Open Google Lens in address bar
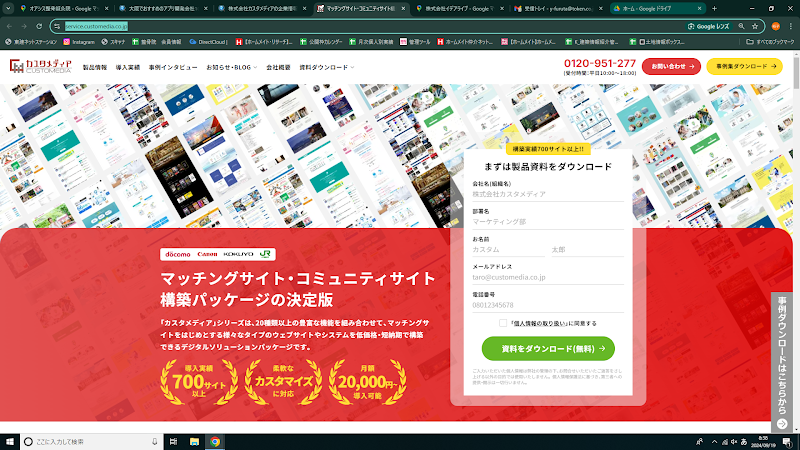The image size is (800, 450). pyautogui.click(x=708, y=26)
